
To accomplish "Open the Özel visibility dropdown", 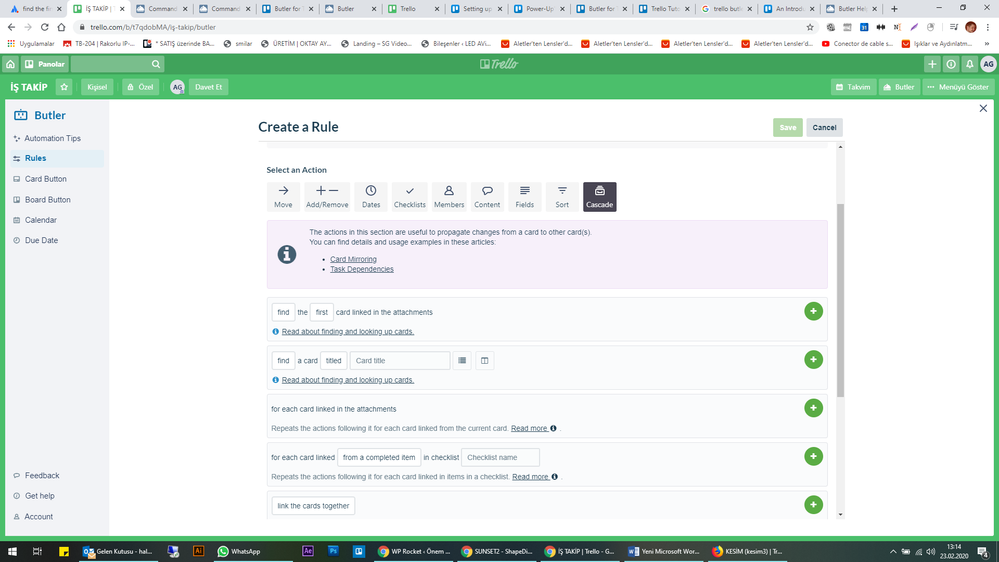I will (x=140, y=87).
